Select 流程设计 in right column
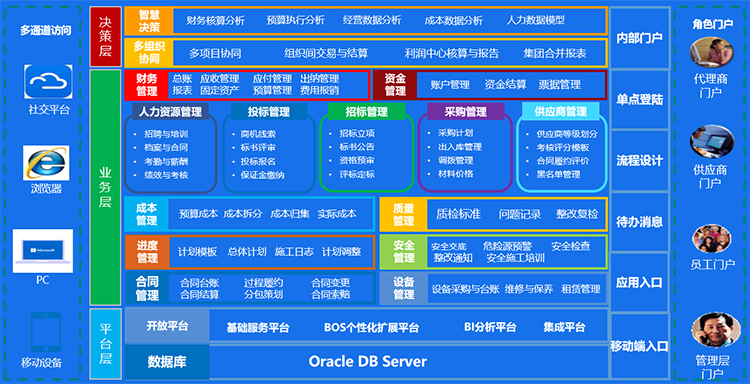 coord(640,160)
